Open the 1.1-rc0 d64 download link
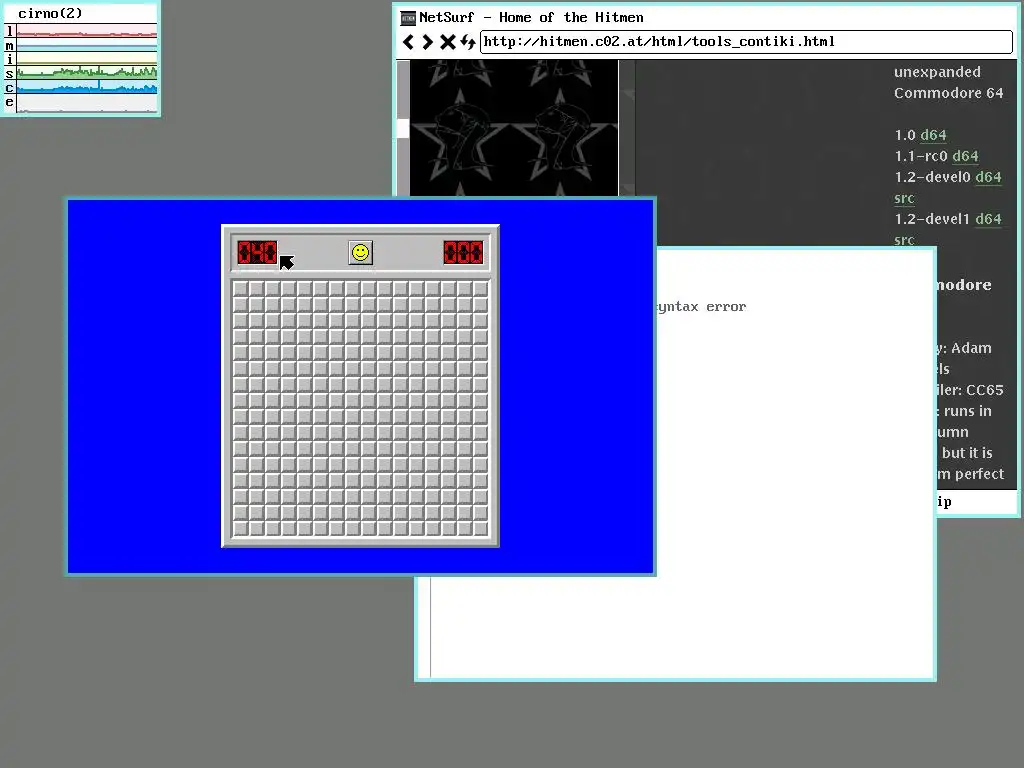 point(965,156)
